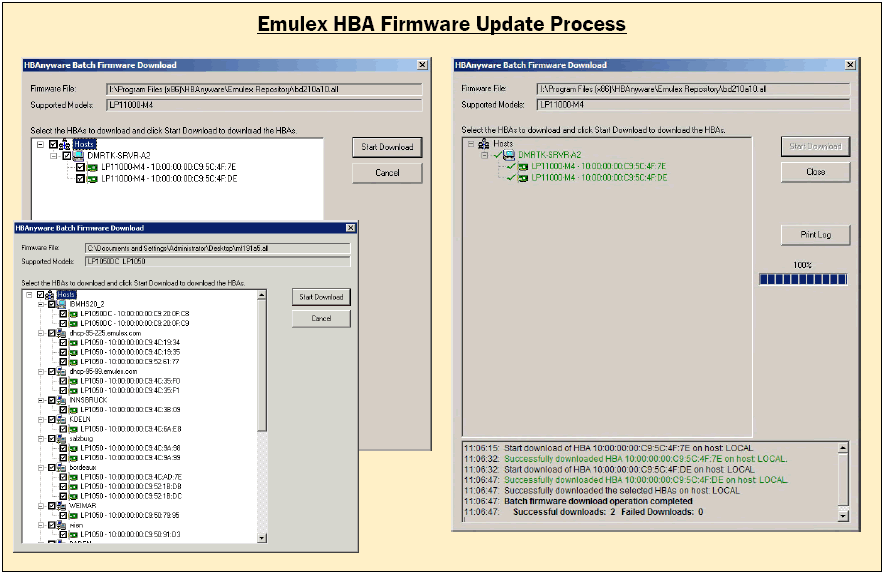Click HBA card icon for address ending C9:4C:6A:E8
Image resolution: width=884 pixels, height=573 pixels.
coord(73,429)
